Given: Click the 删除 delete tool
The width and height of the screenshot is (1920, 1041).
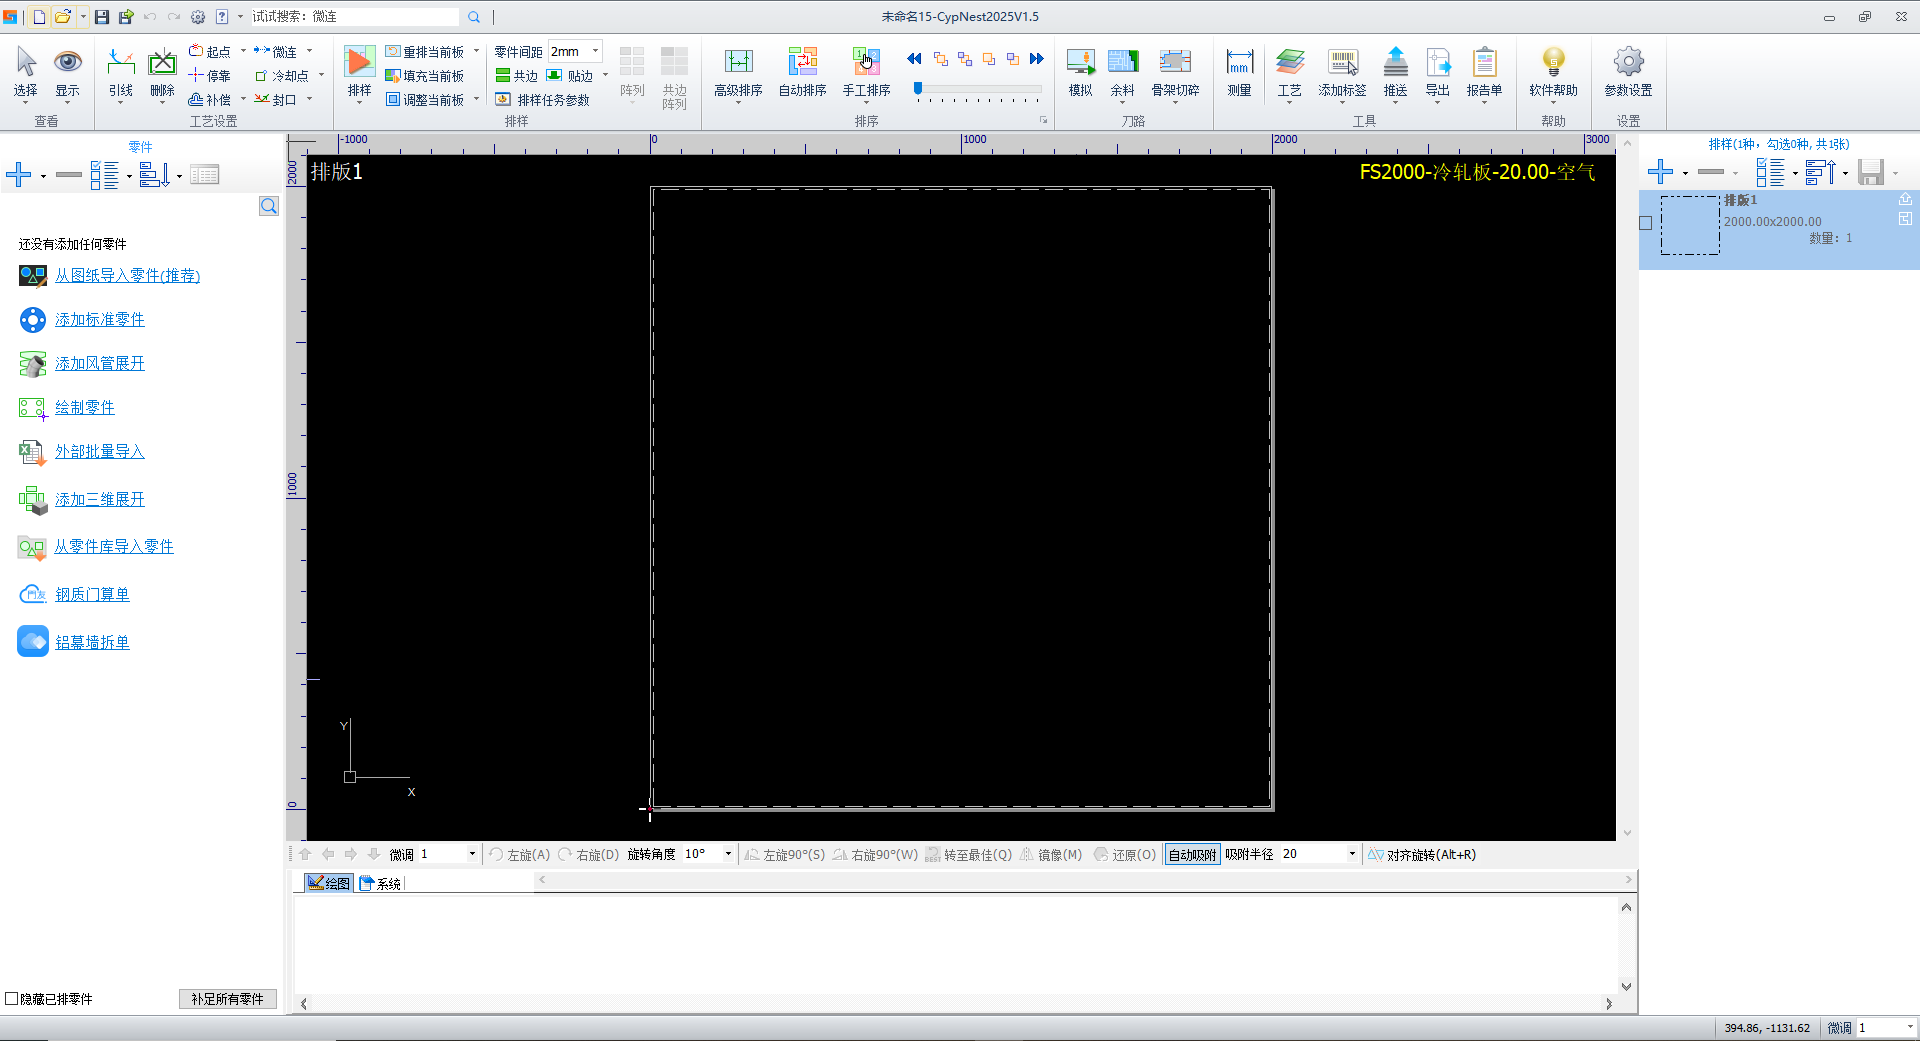Looking at the screenshot, I should click(162, 72).
